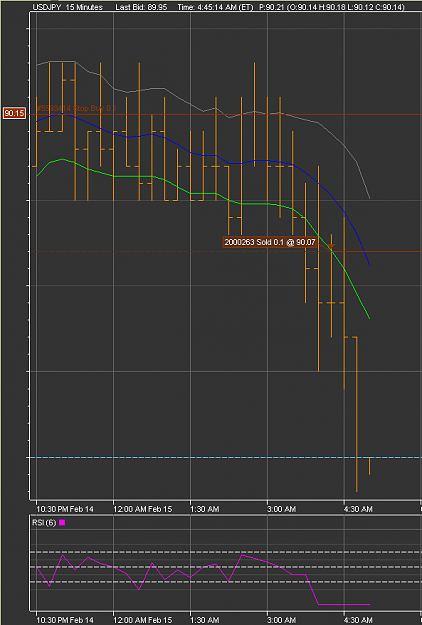Click '10:30 PM Feb 14' on main chart axis
Screen dimensions: 422x625
coord(65,509)
